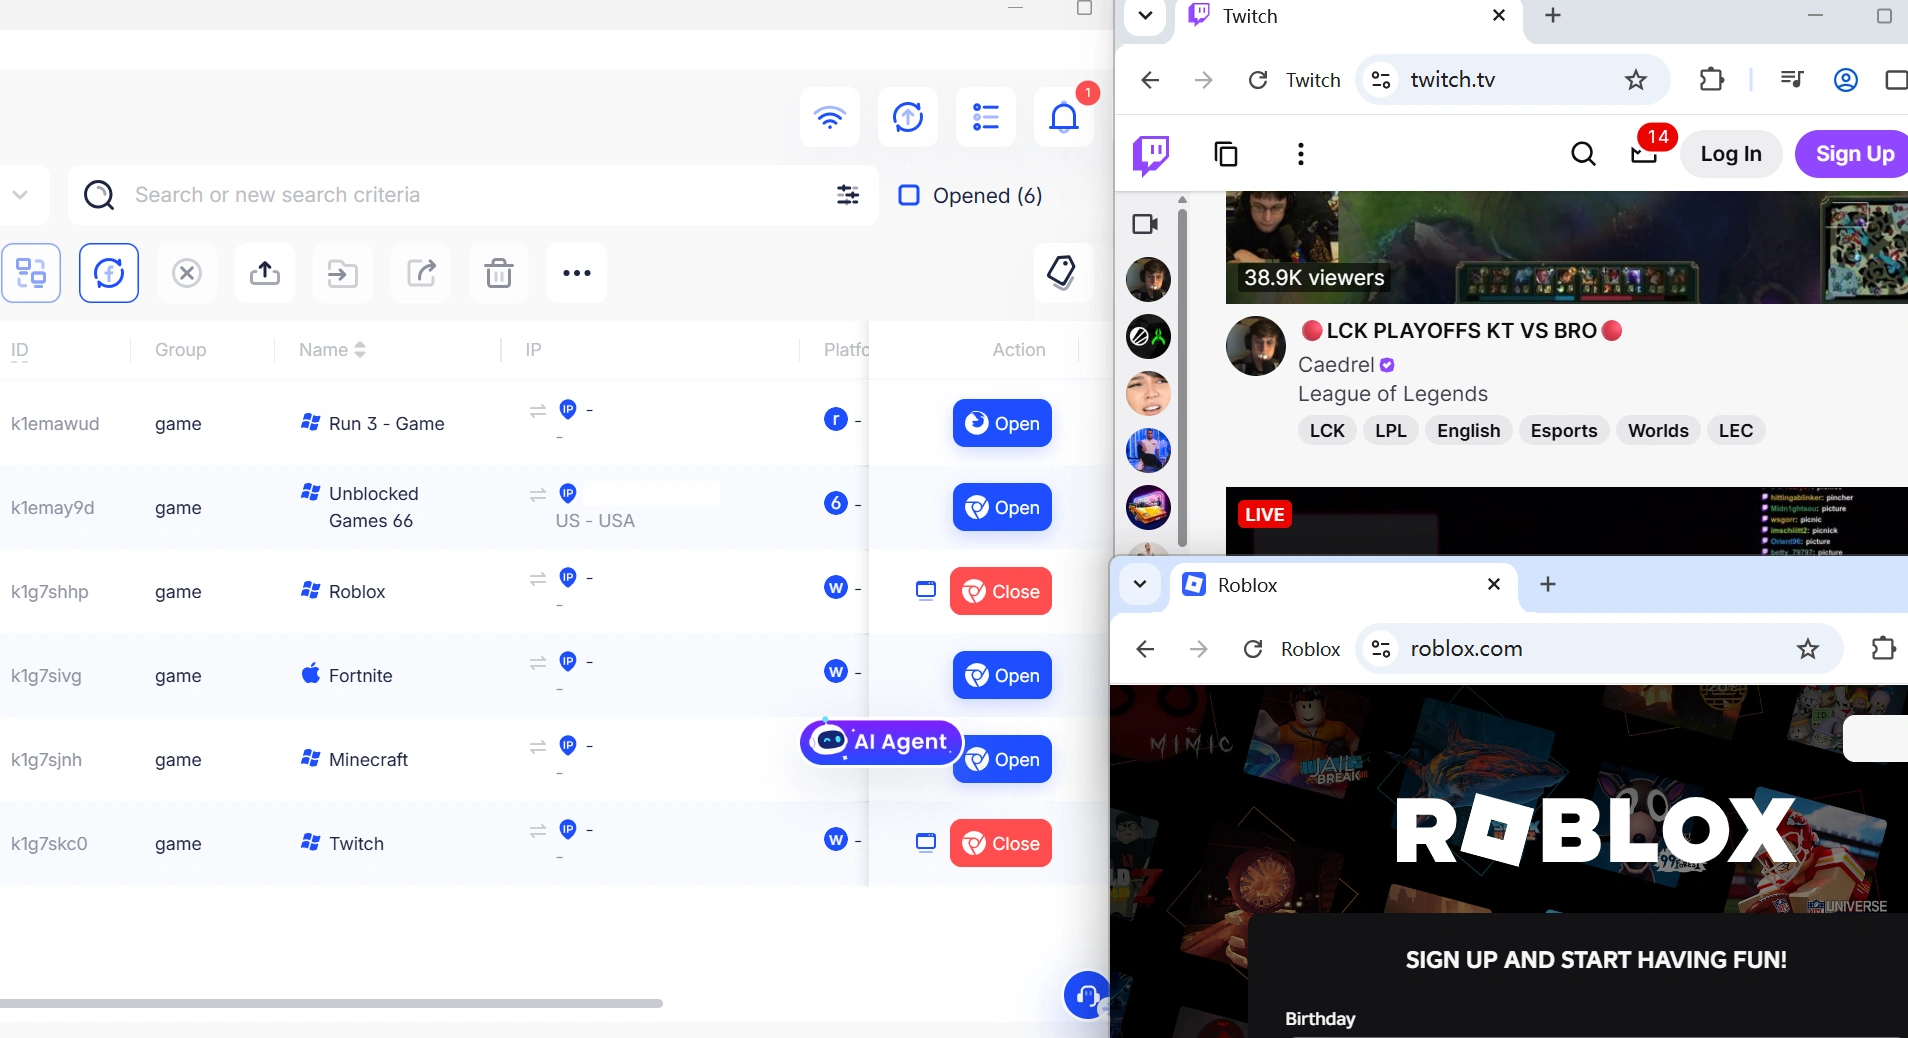Go back in the Roblox window
This screenshot has width=1908, height=1038.
(1146, 649)
